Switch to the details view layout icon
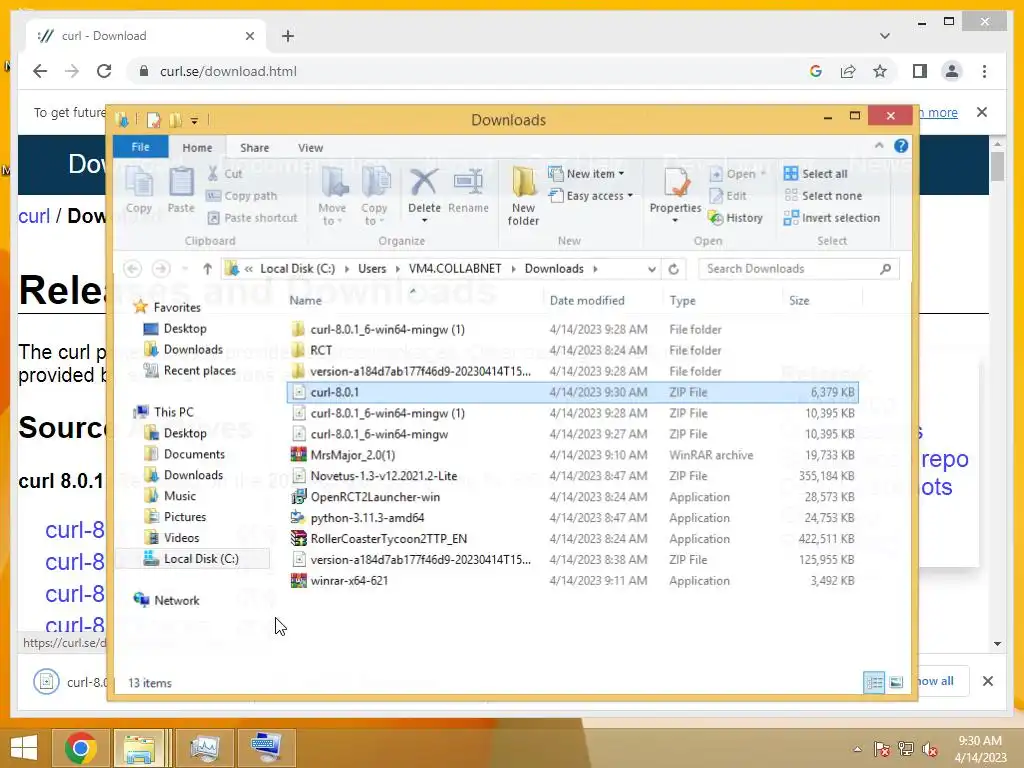This screenshot has width=1024, height=768. [x=874, y=682]
